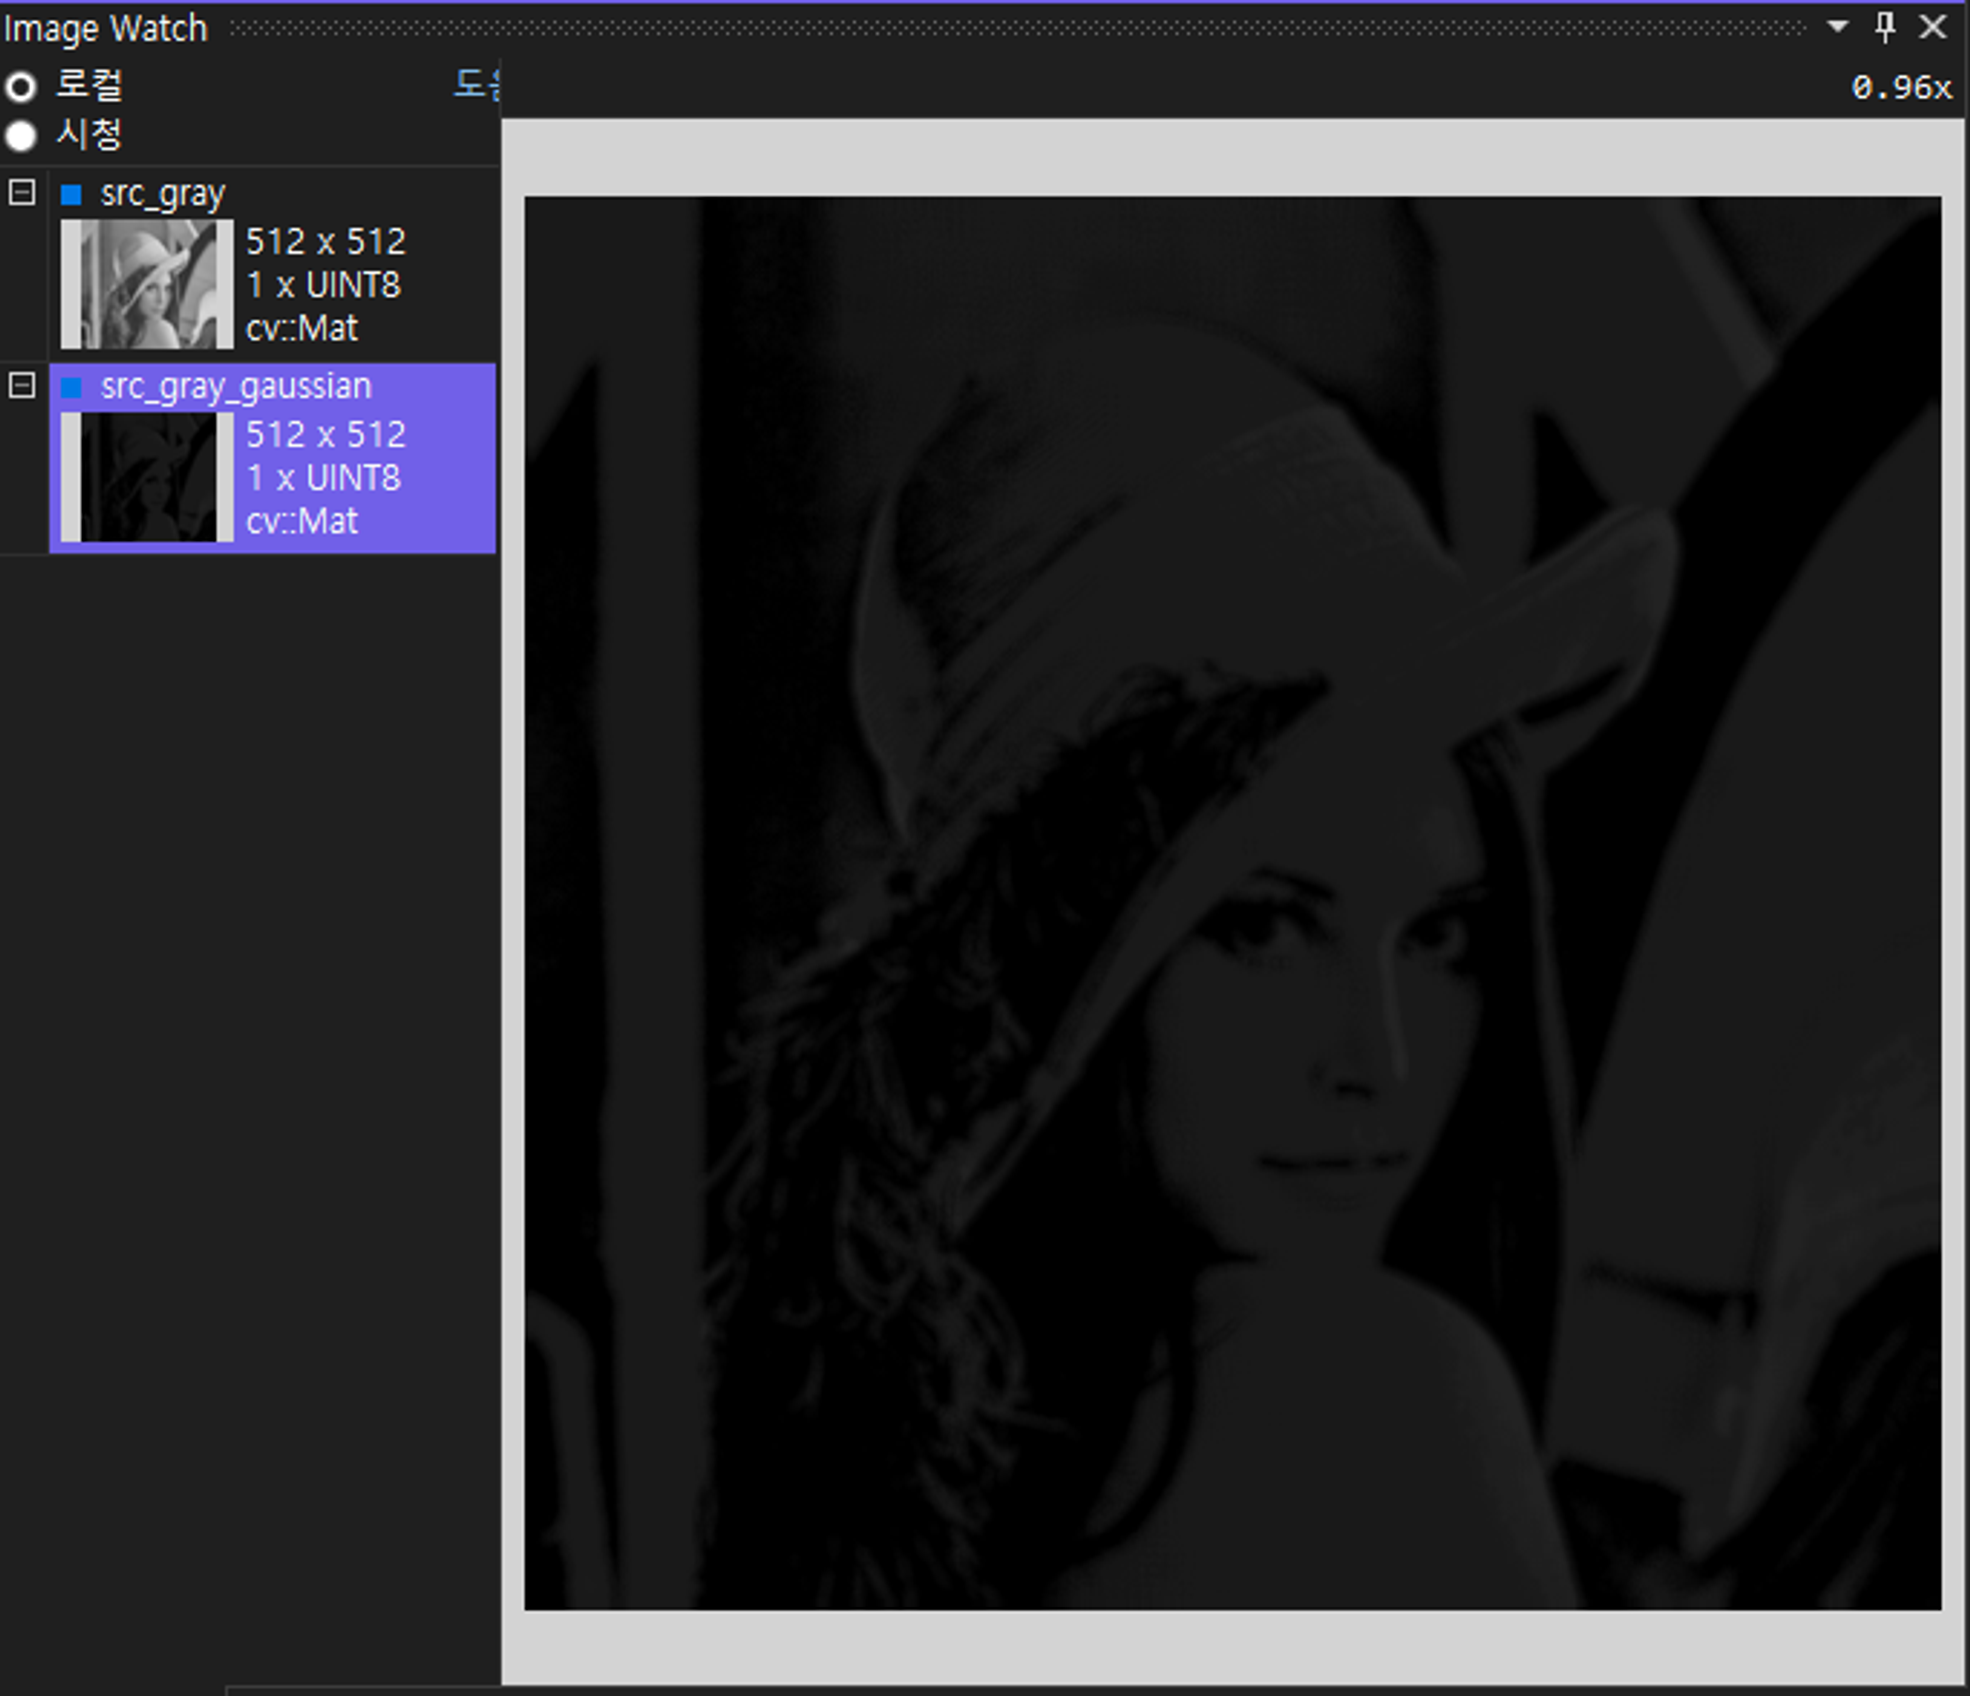Click the large dark Lena image in the viewer
Viewport: 1970px width, 1696px height.
tap(1232, 902)
